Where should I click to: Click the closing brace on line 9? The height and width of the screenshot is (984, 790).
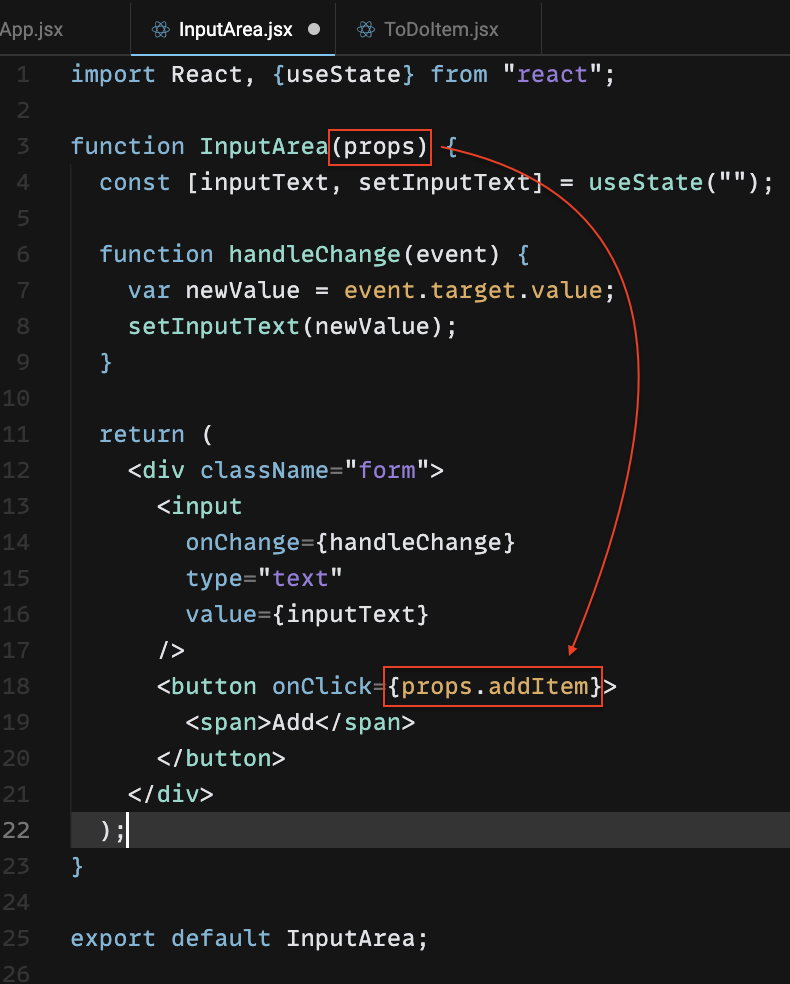(x=106, y=363)
